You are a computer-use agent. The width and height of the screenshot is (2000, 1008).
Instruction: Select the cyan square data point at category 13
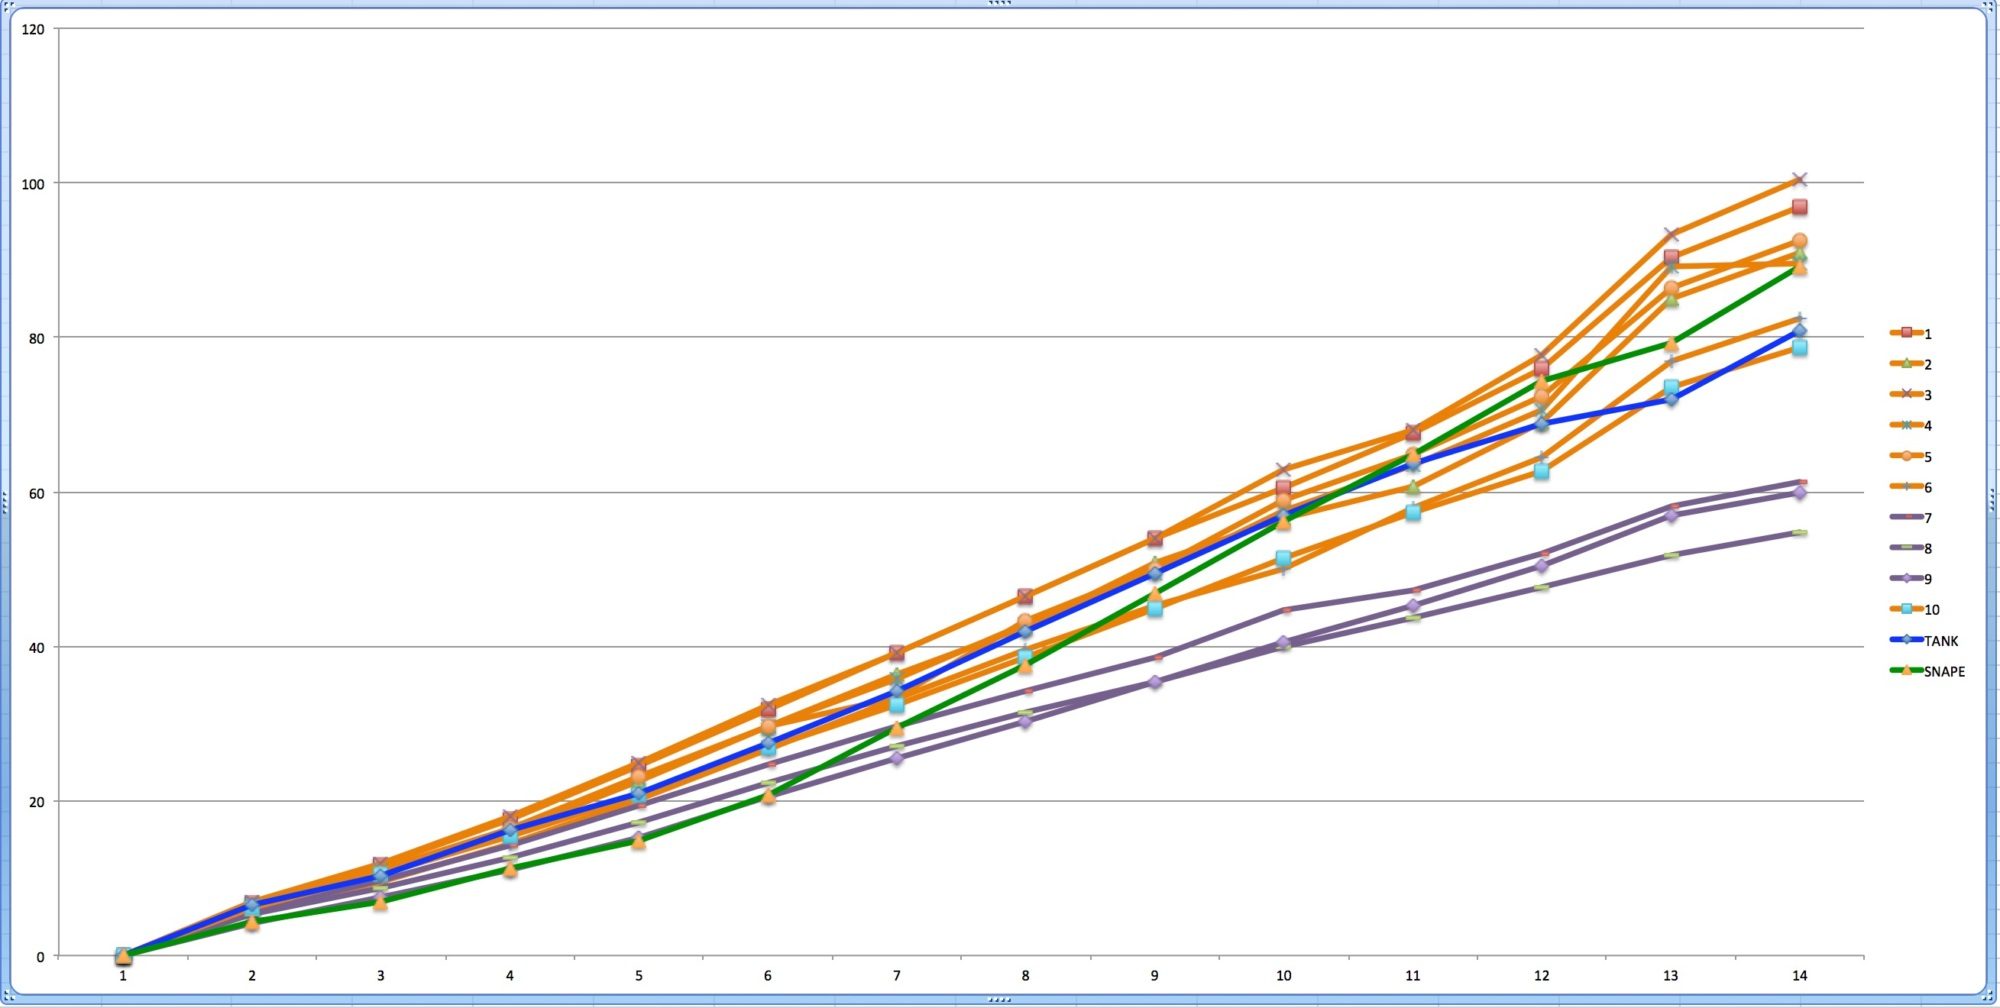click(x=1670, y=387)
